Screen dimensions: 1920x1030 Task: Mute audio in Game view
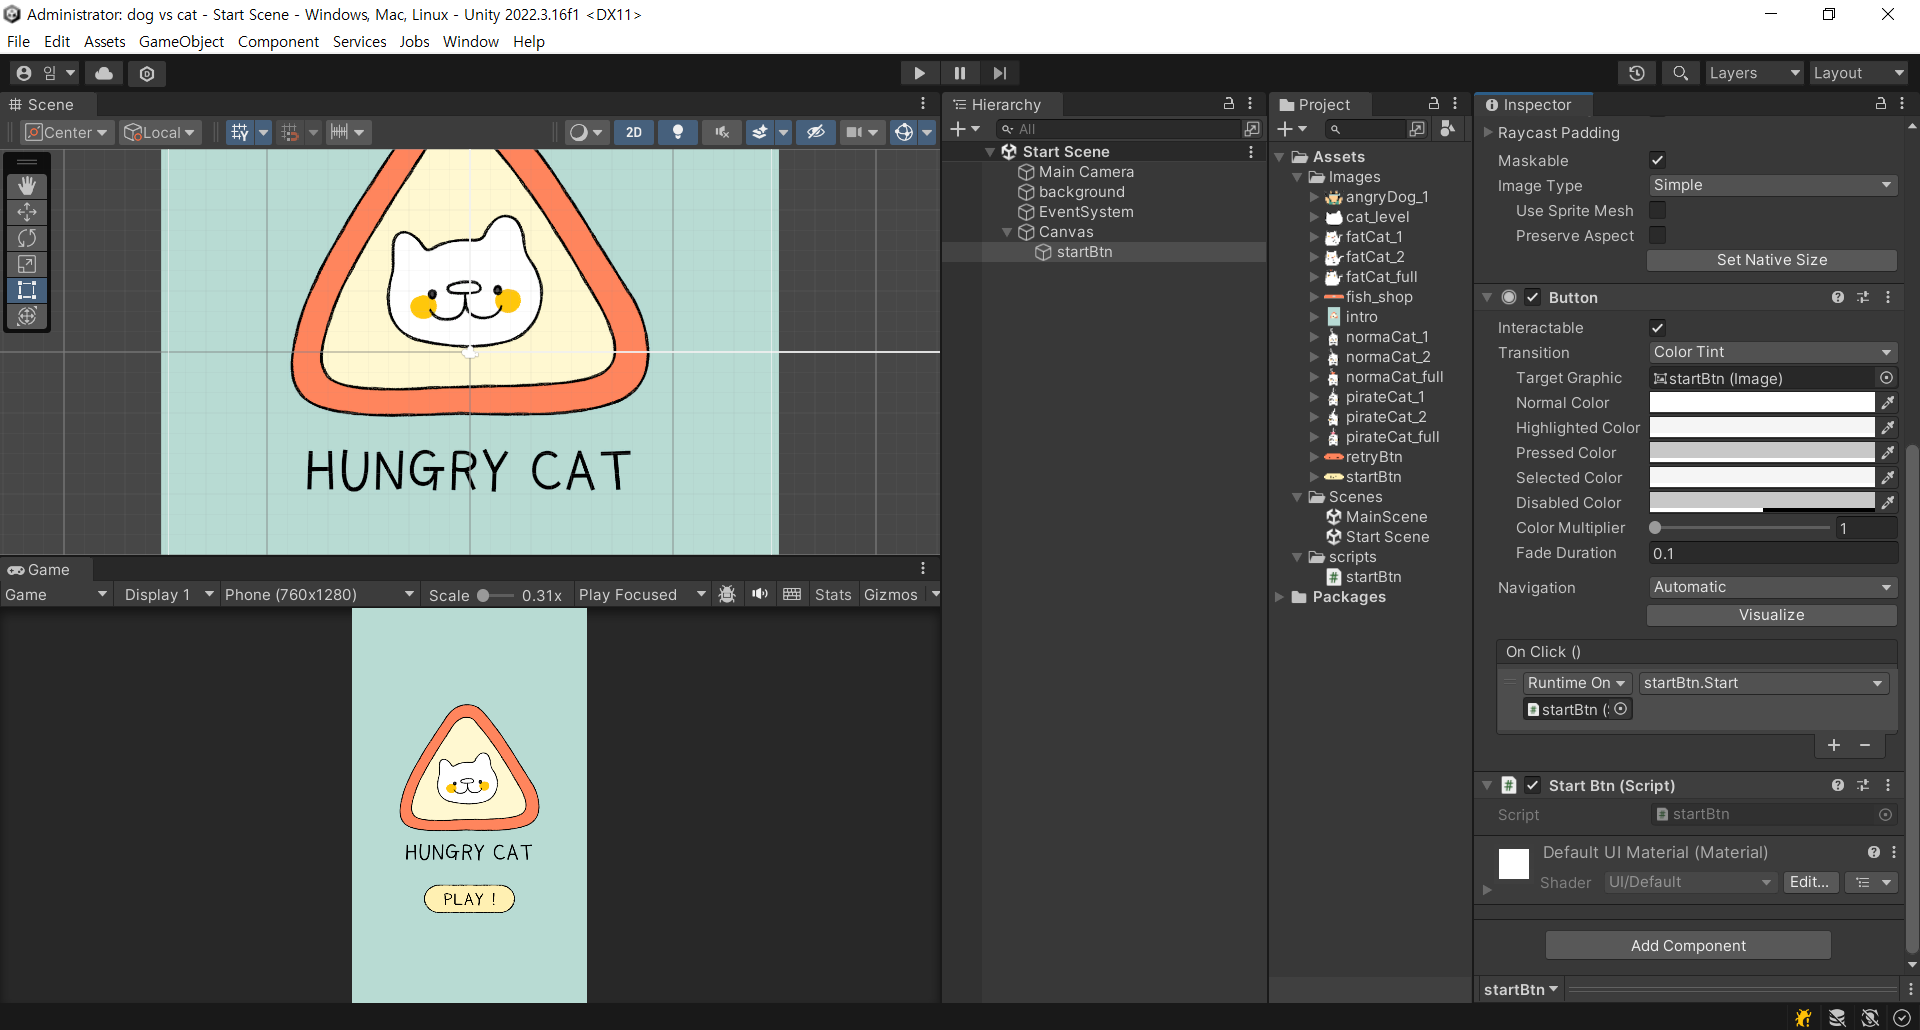[760, 595]
